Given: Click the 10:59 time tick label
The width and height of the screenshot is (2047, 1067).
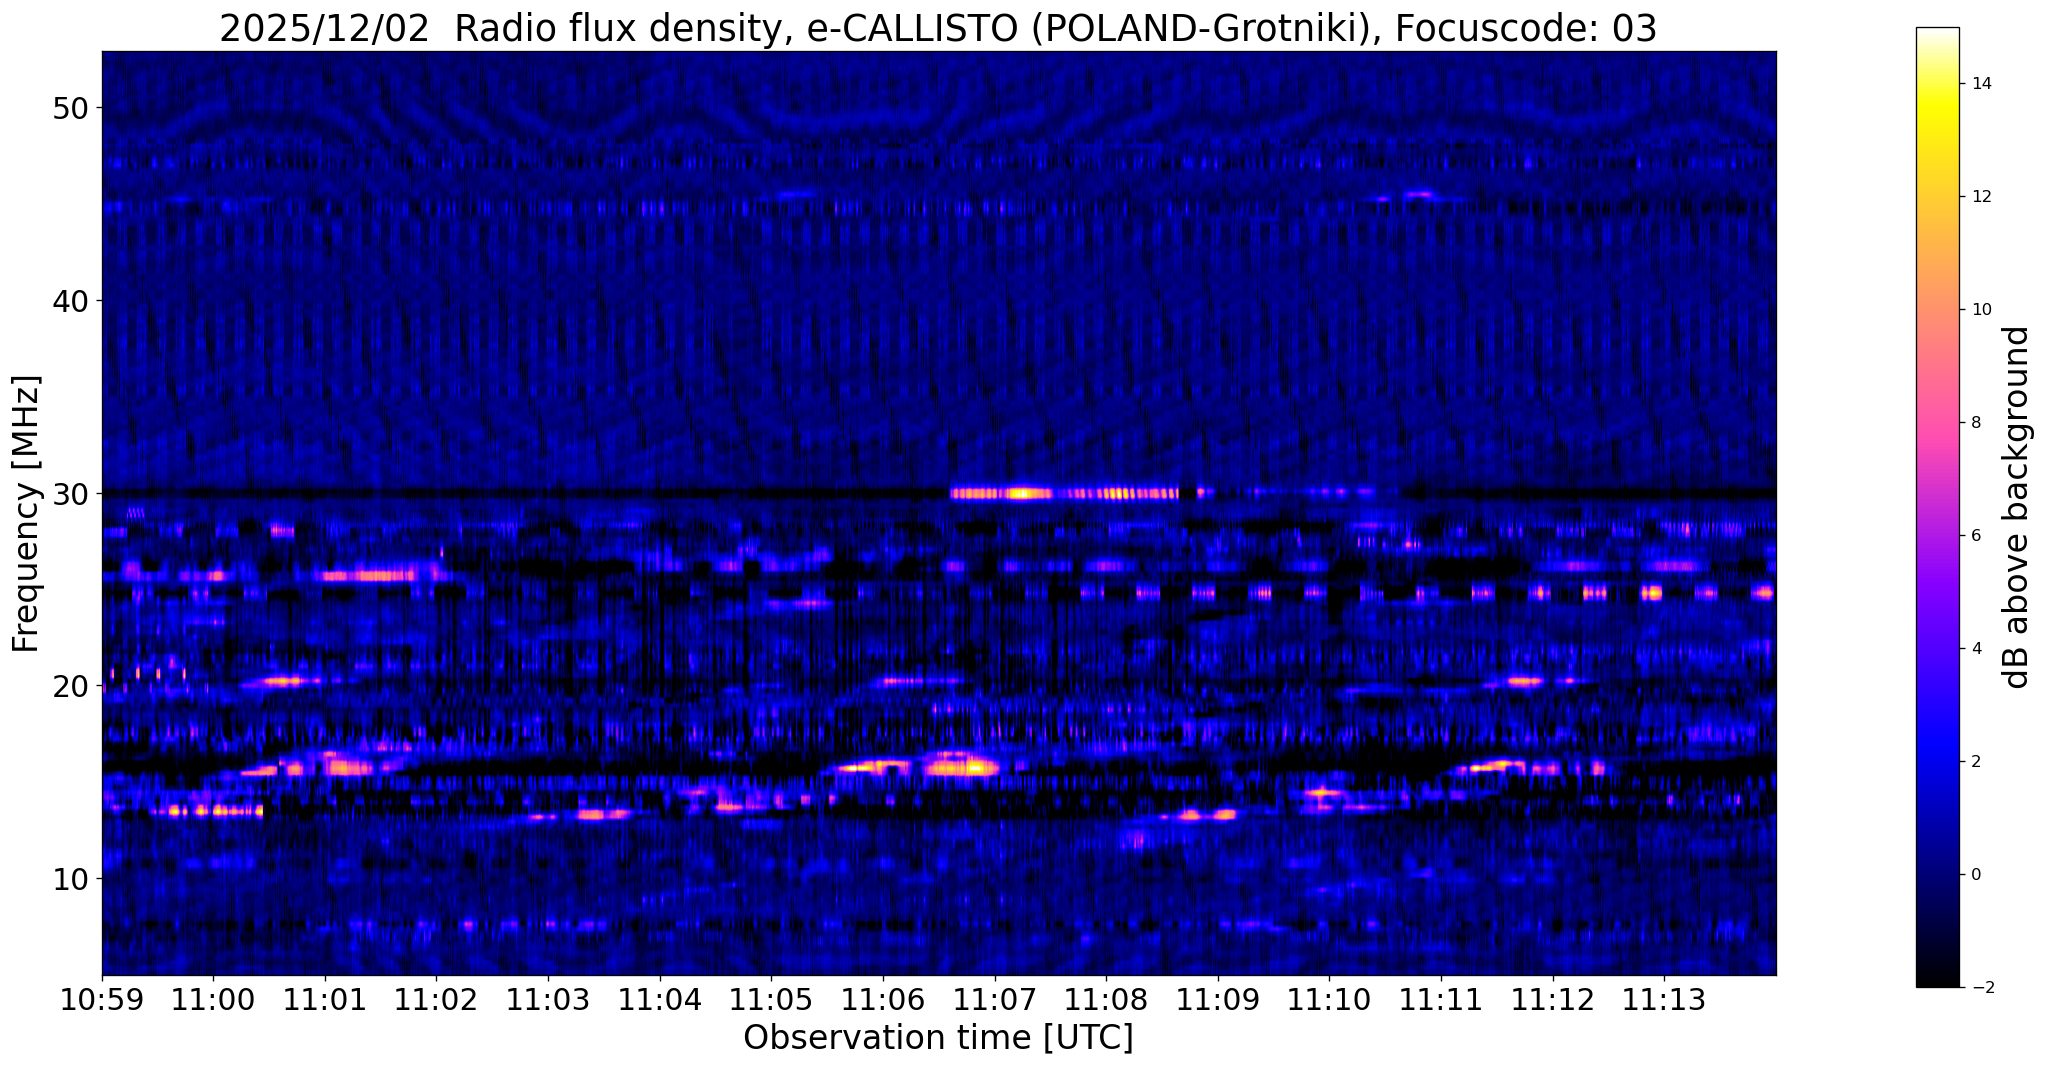Looking at the screenshot, I should point(102,999).
